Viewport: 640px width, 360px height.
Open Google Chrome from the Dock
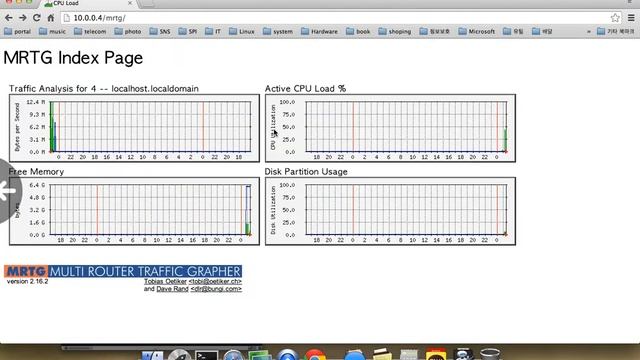point(315,354)
